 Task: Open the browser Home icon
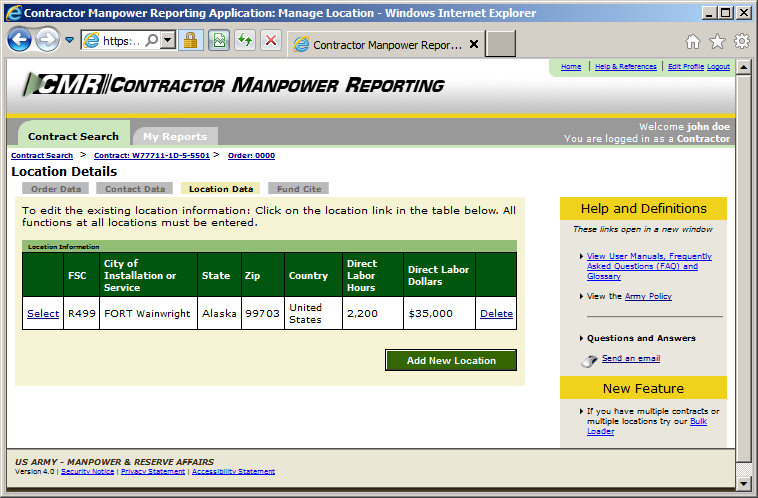pos(692,42)
